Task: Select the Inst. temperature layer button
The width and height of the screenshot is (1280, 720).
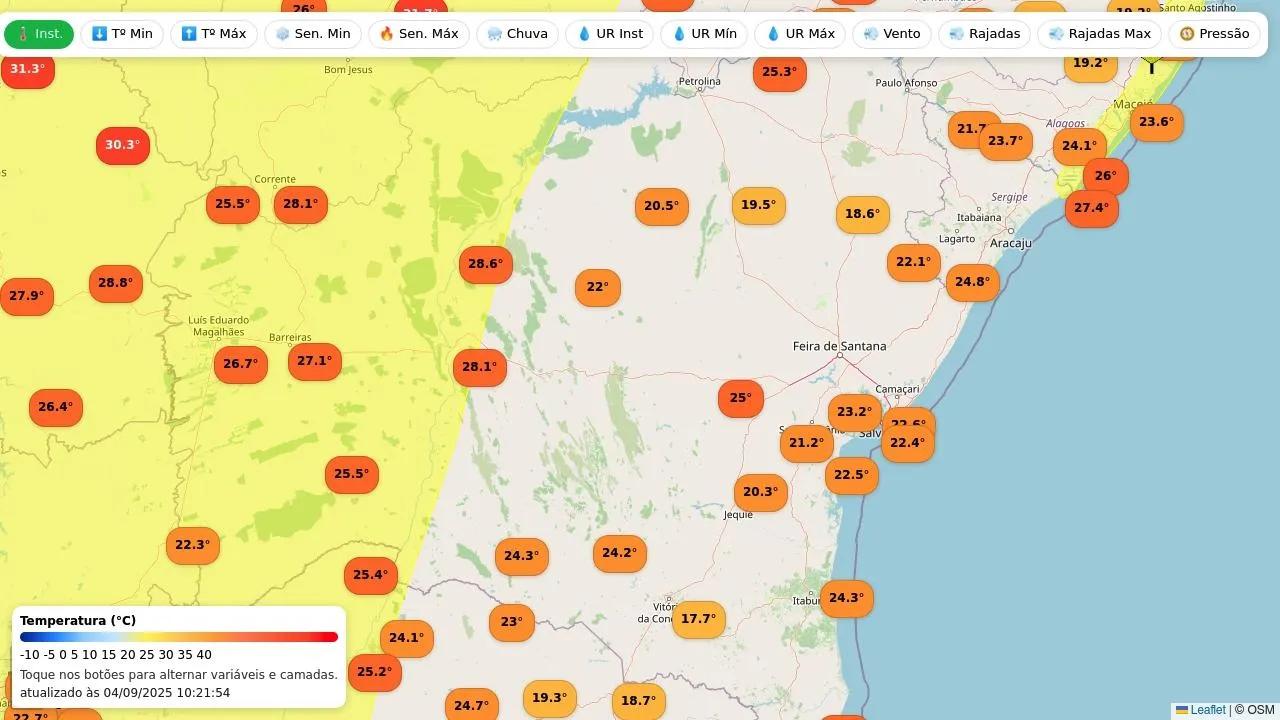Action: pyautogui.click(x=39, y=34)
